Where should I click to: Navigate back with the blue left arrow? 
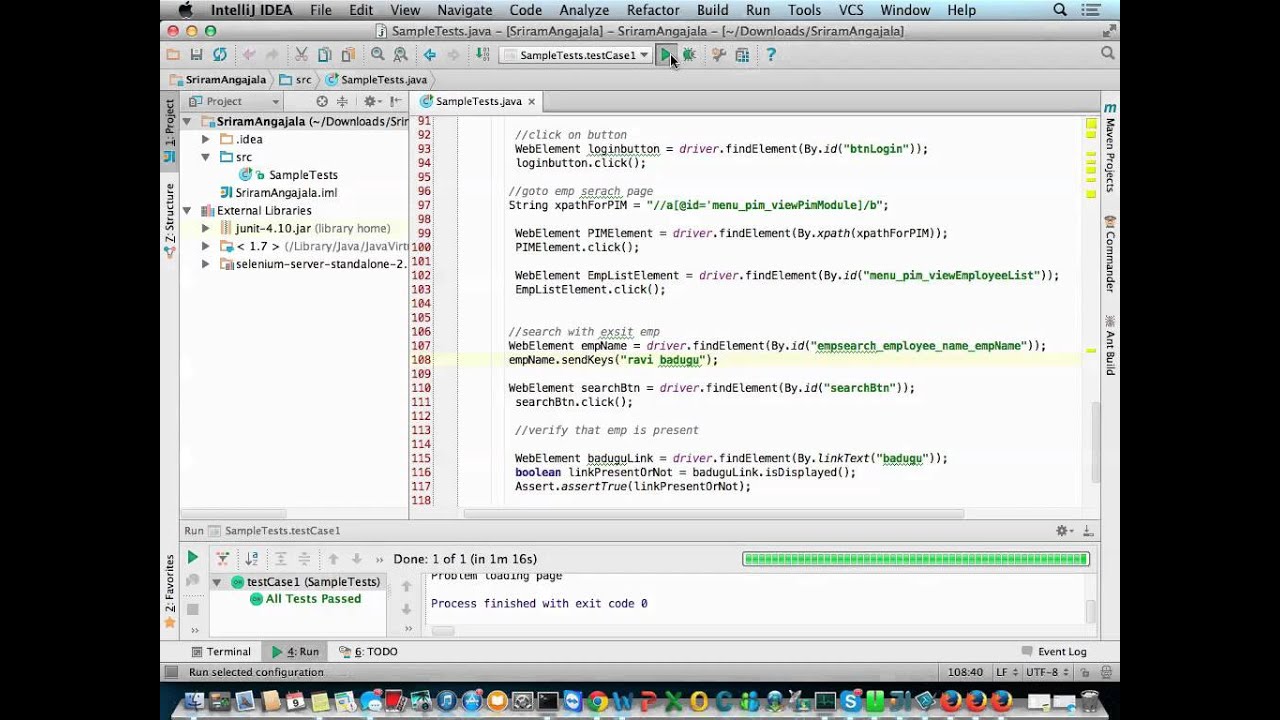pyautogui.click(x=430, y=55)
